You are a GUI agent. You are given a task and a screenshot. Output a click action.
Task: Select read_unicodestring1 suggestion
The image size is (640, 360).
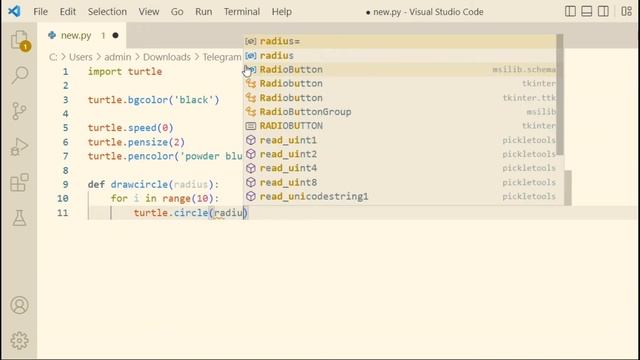coord(400,196)
